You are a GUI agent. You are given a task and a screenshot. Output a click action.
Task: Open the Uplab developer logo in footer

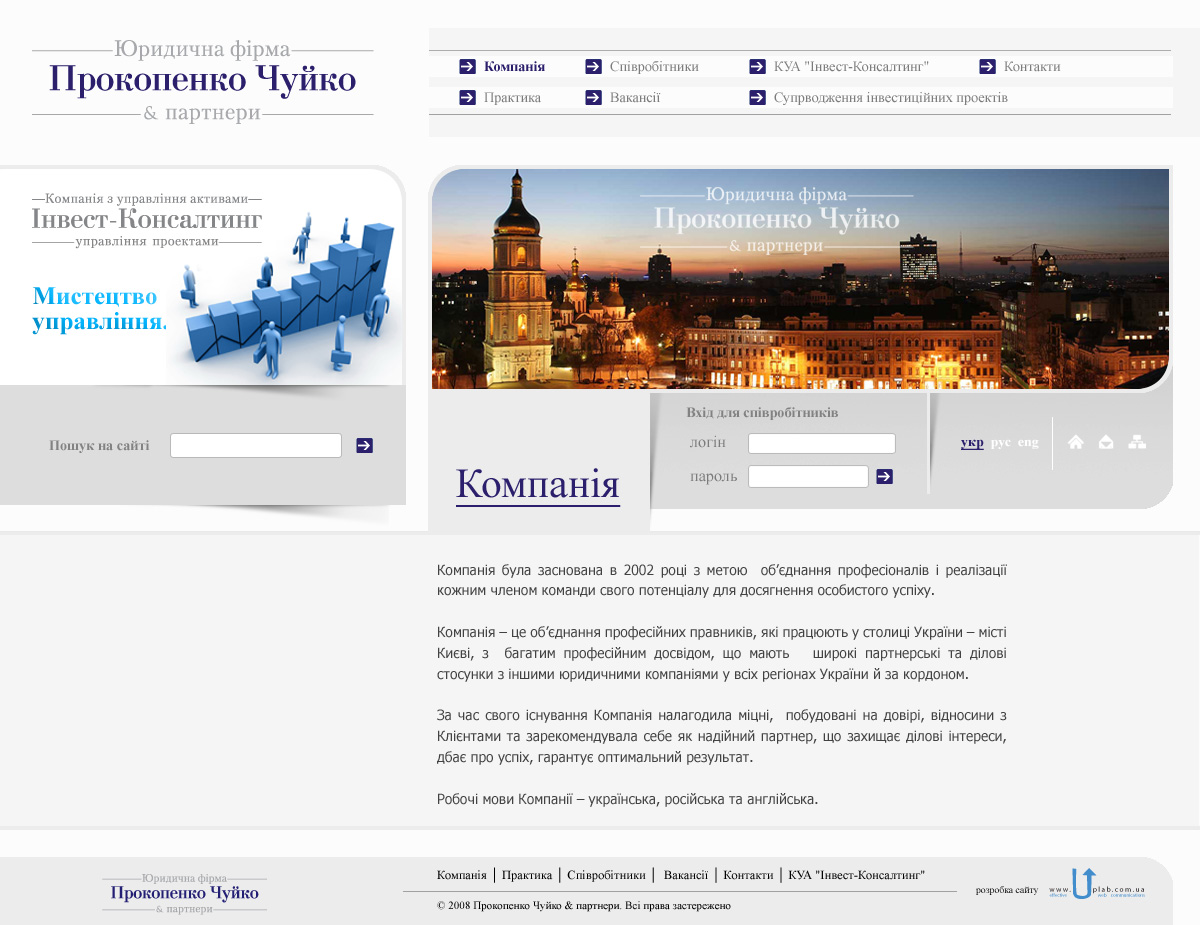[x=1097, y=884]
